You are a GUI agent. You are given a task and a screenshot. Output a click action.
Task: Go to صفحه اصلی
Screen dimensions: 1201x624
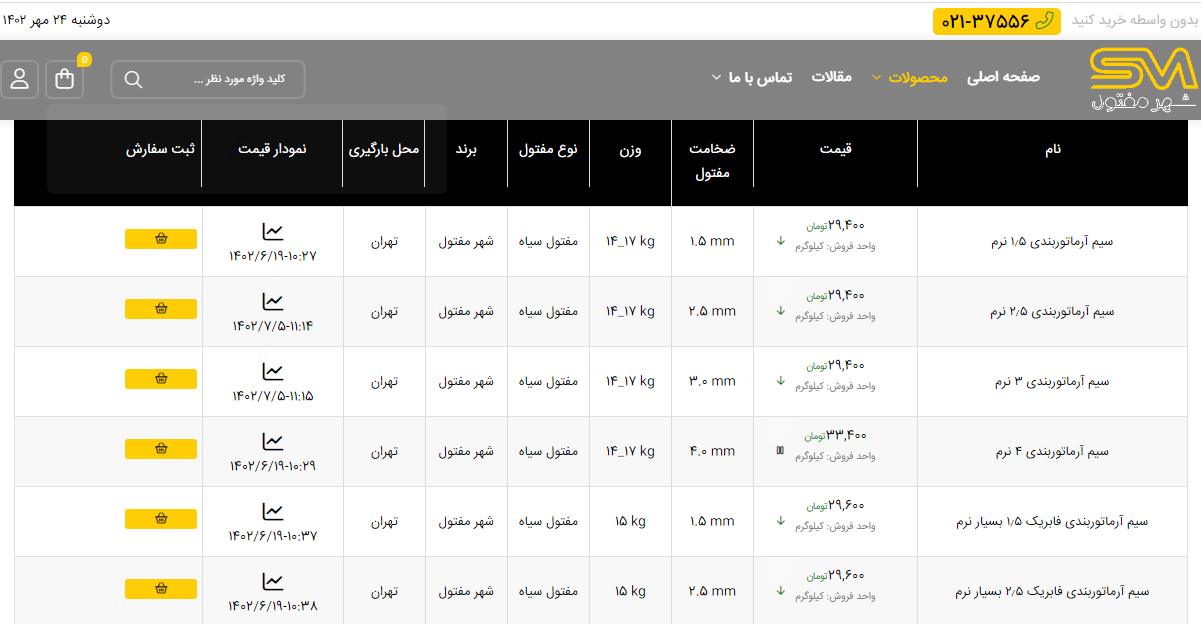[x=1003, y=77]
